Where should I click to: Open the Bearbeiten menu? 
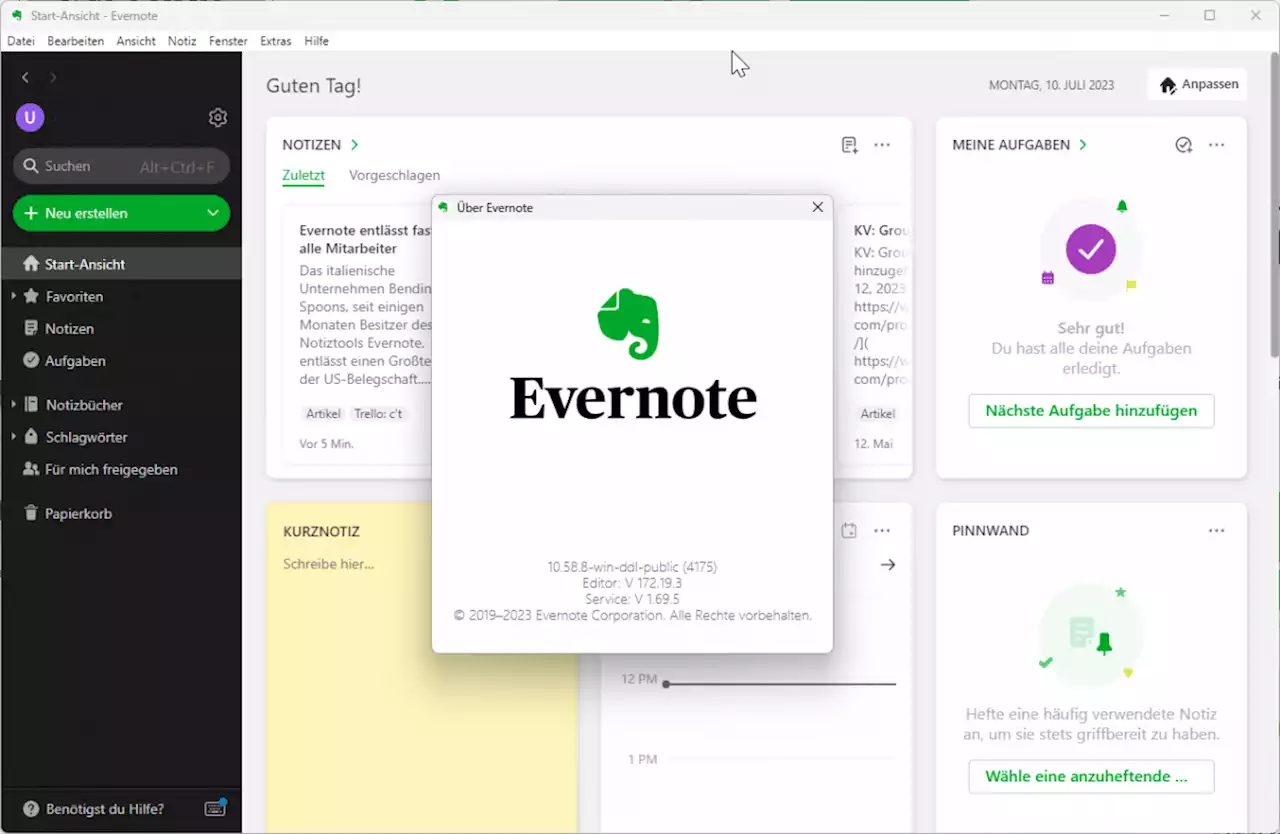pos(76,41)
